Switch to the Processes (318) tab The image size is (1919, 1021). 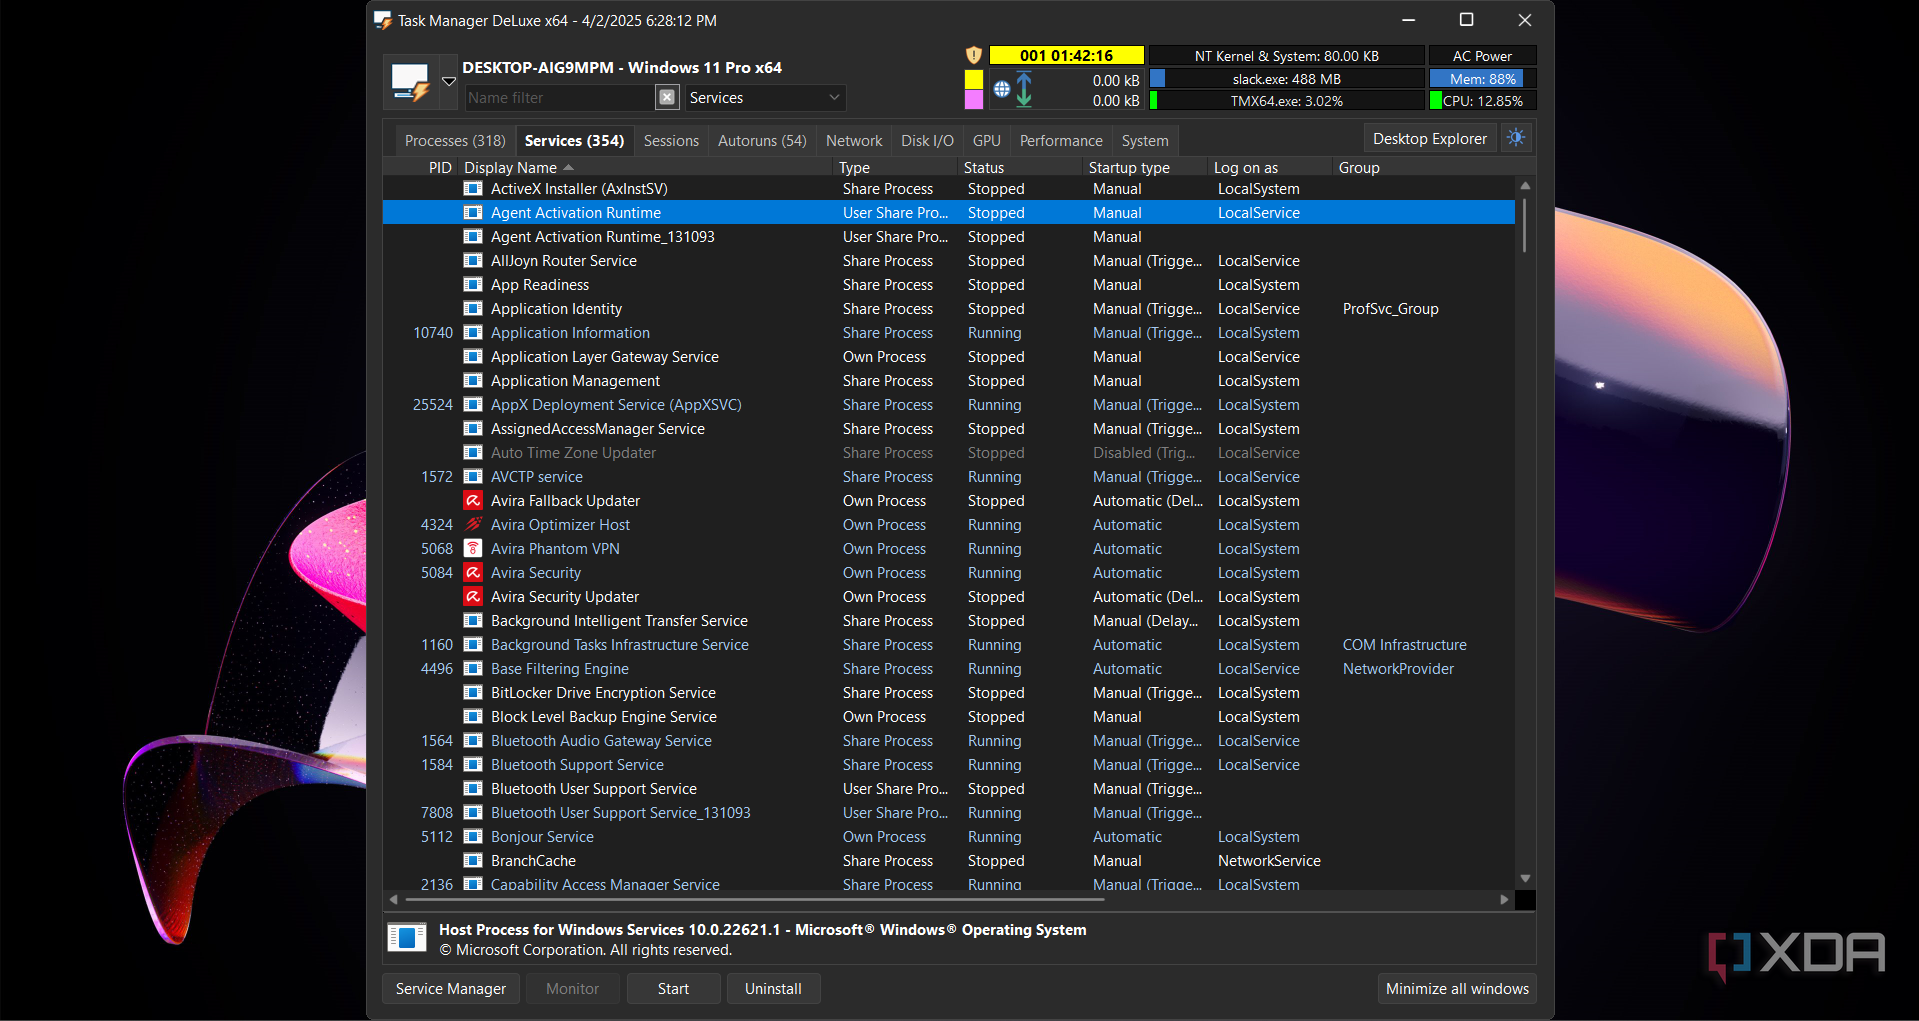(455, 141)
